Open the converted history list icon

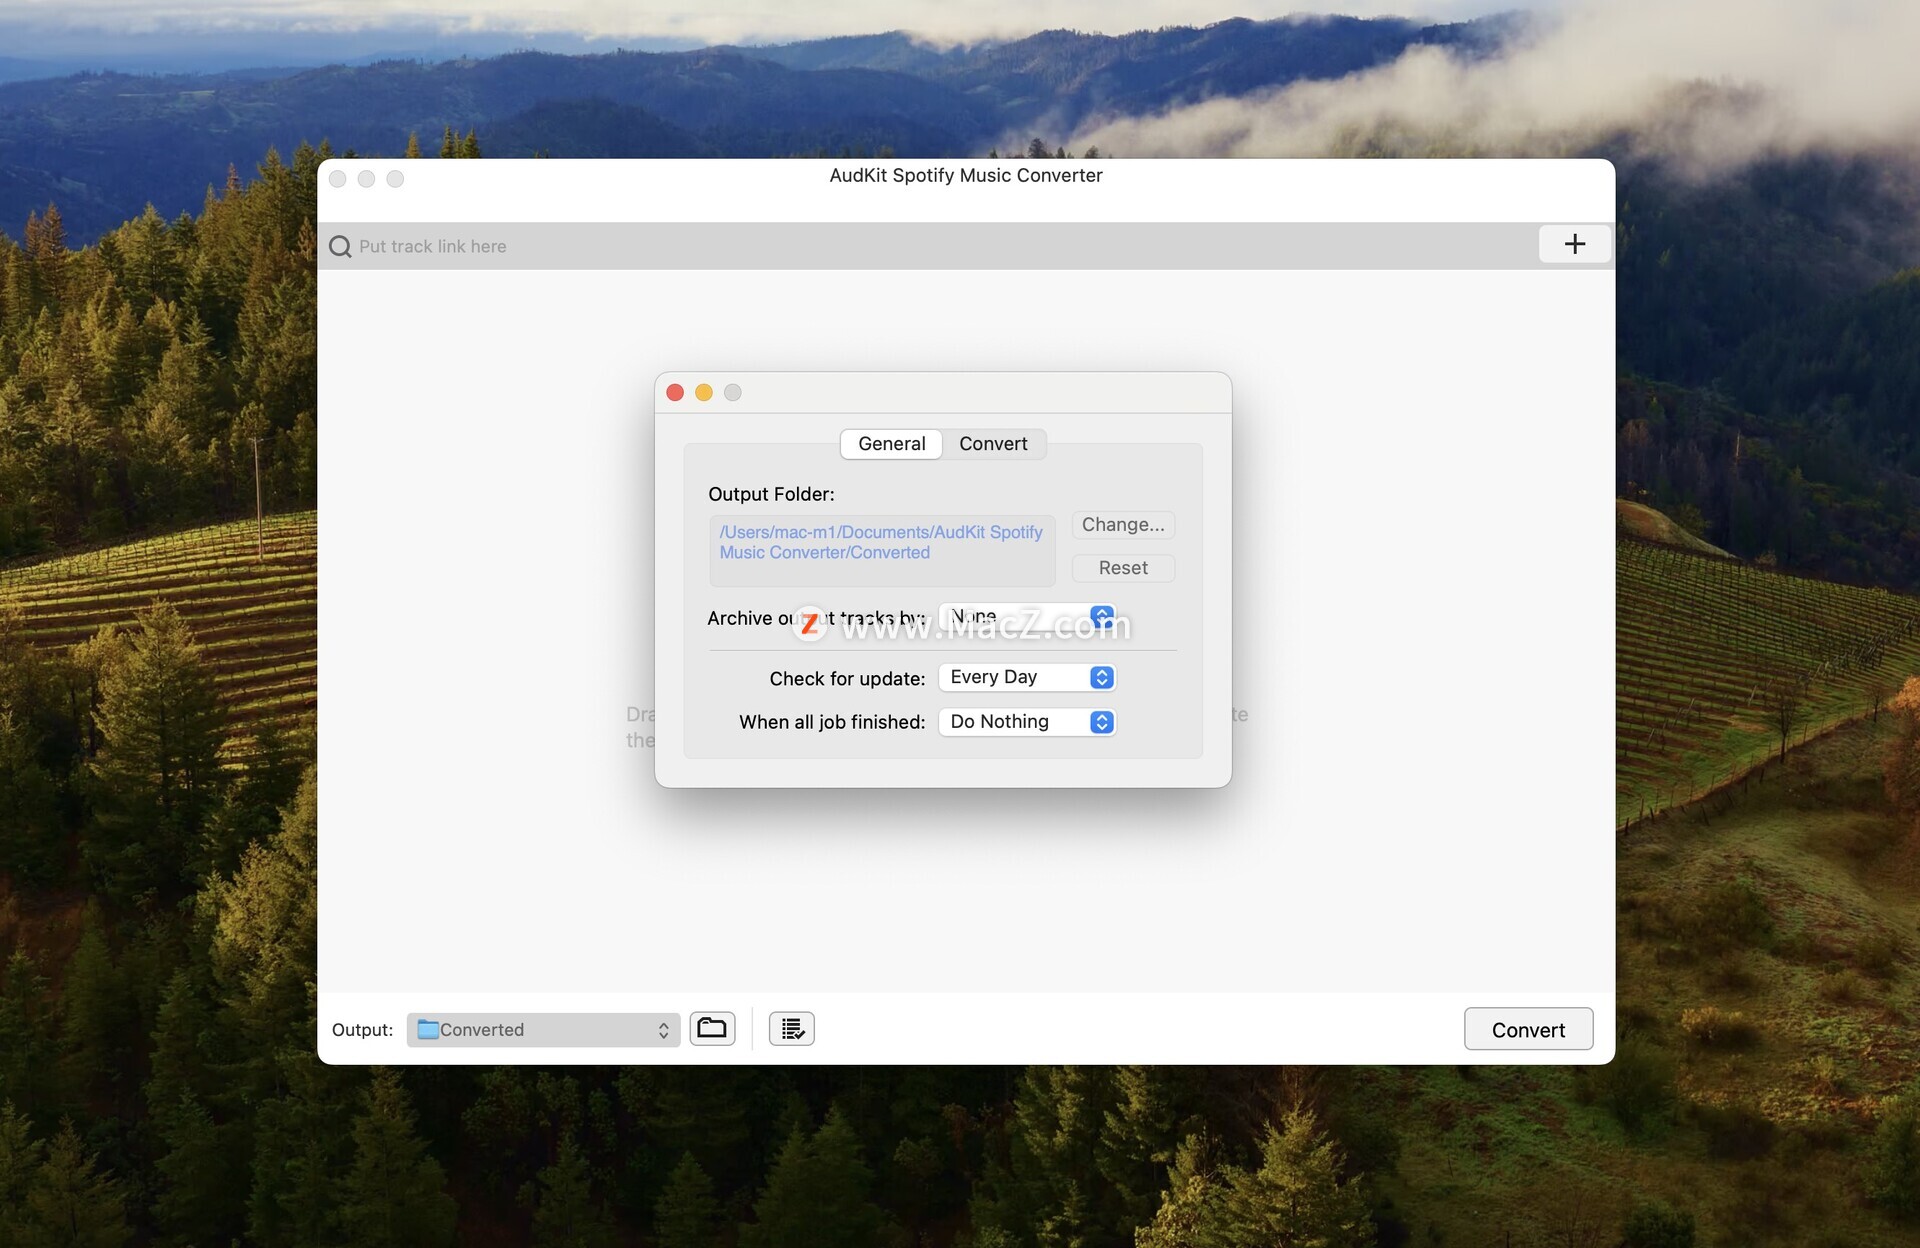point(792,1028)
